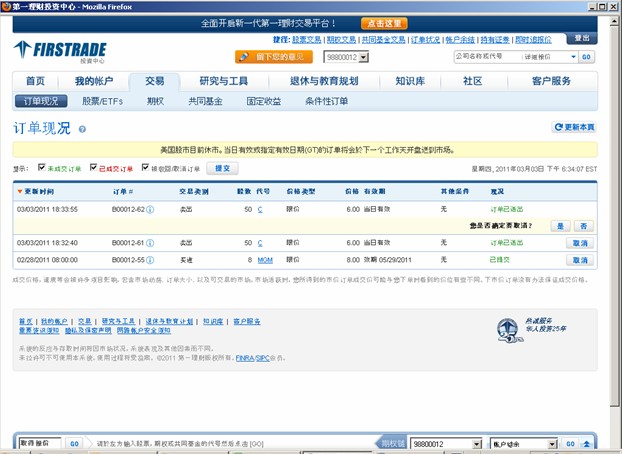Click the MGM ticker symbol link
This screenshot has height=454, width=622.
click(x=265, y=259)
